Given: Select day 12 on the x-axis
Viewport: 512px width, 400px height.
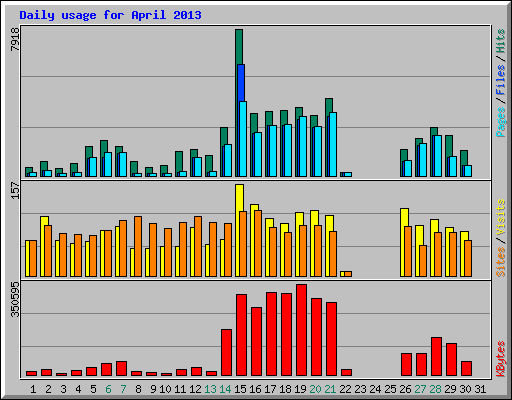Looking at the screenshot, I should (x=195, y=389).
